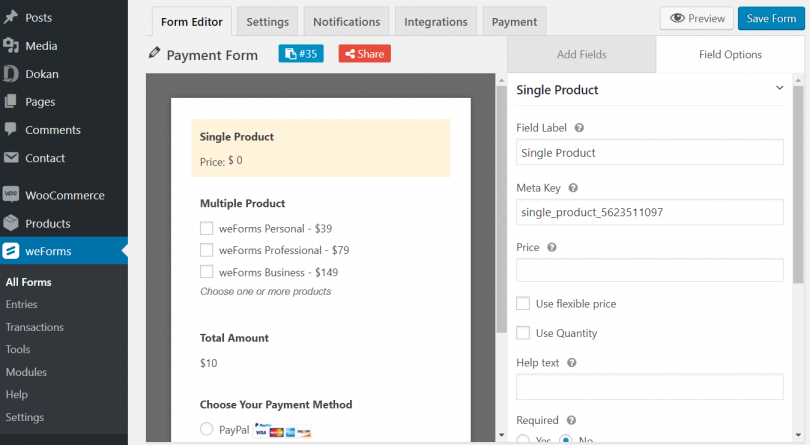Open the Settings tab
The height and width of the screenshot is (445, 810).
[x=267, y=22]
